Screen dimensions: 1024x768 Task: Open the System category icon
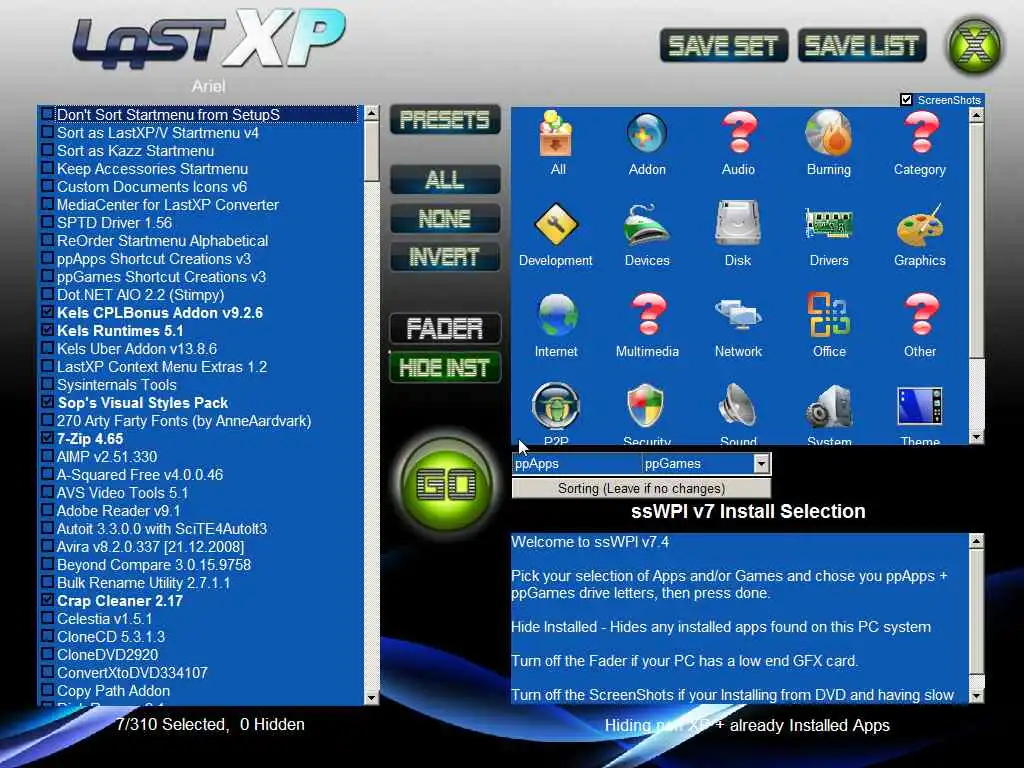point(829,407)
